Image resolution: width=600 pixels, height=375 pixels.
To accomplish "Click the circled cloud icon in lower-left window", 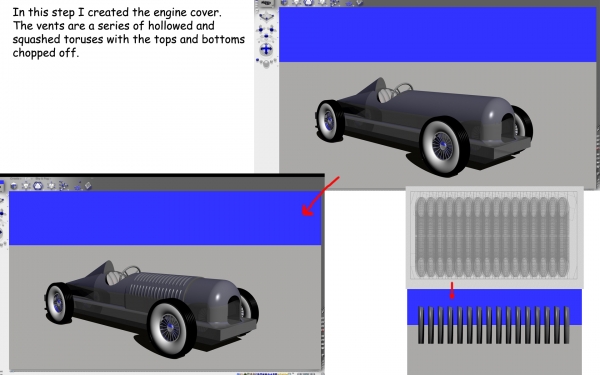I will [x=38, y=186].
